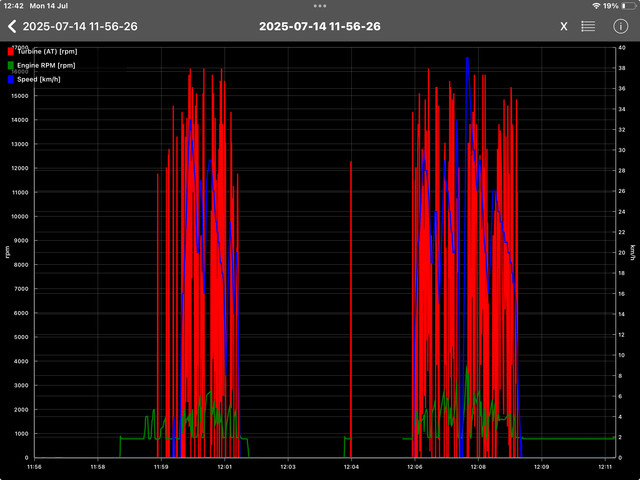Click the 5000 rpm axis label
Viewport: 640px width, 480px height.
coord(22,337)
